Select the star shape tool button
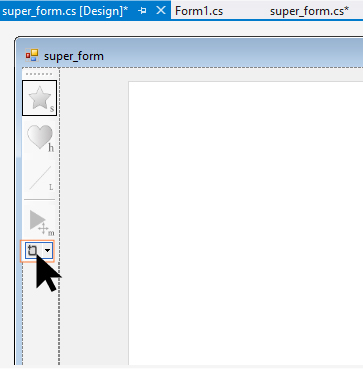Screen dimensions: 363x369 point(39,98)
